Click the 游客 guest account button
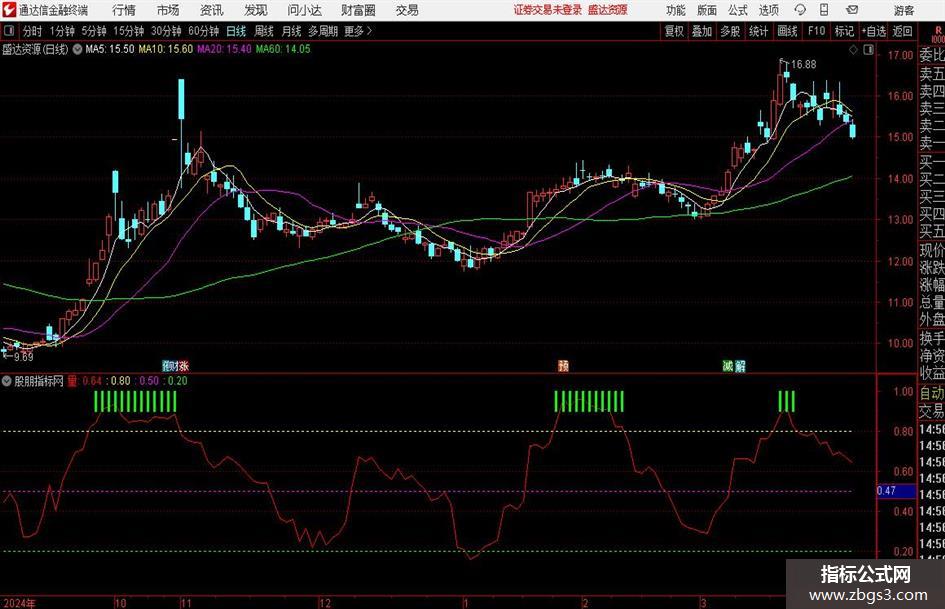Screen dimensions: 945x609 [903, 10]
